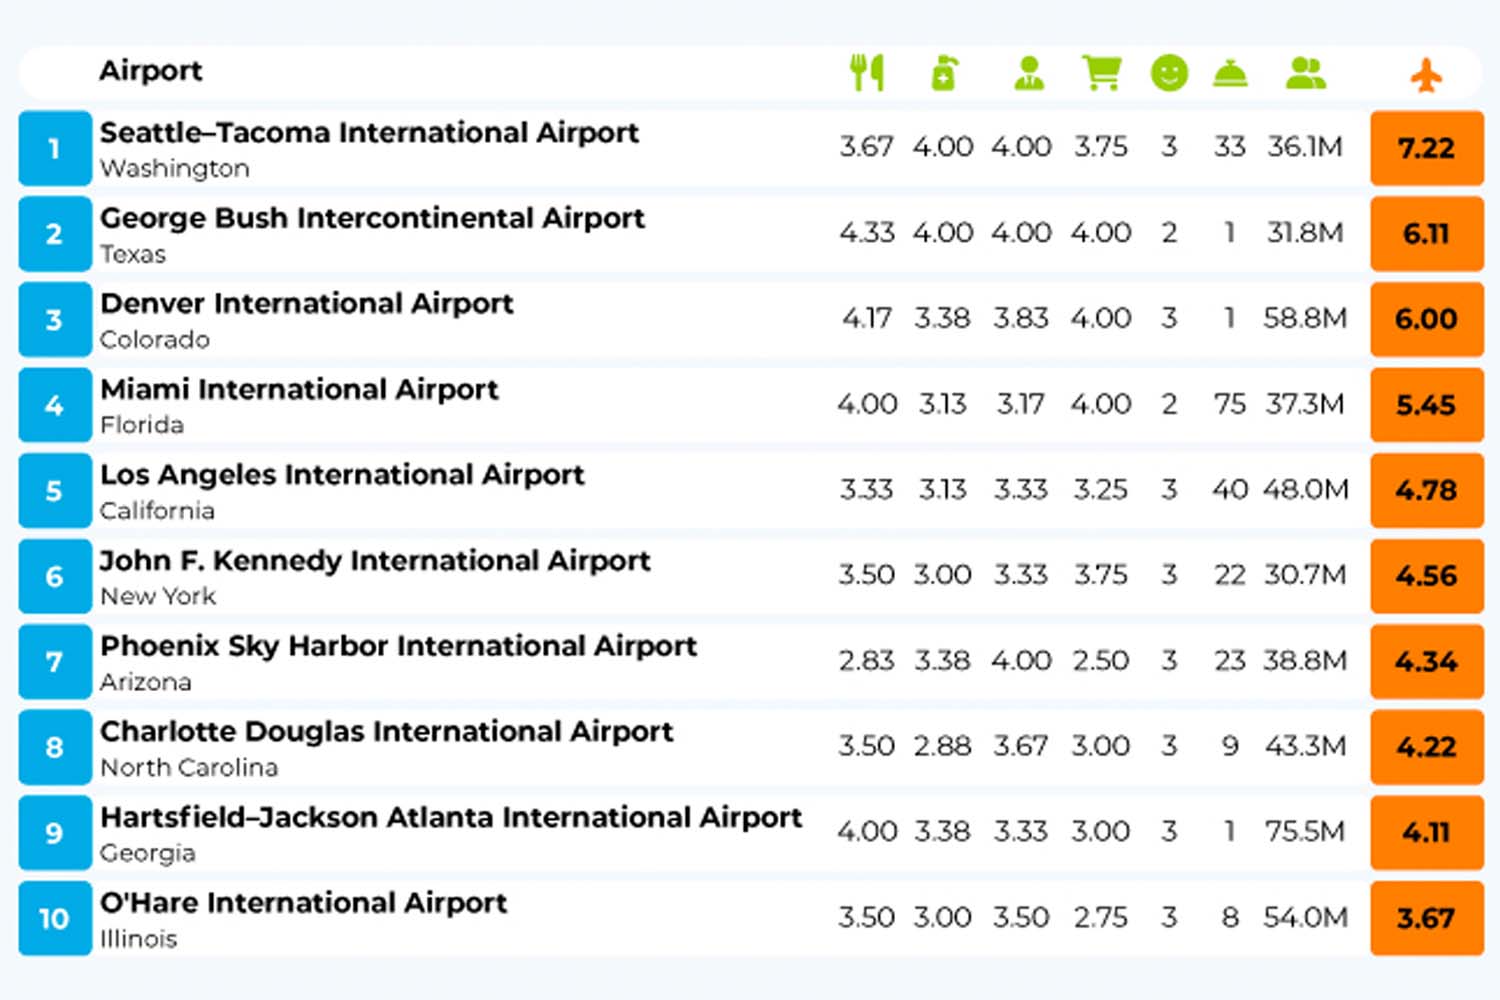Click the staff person icon
Viewport: 1500px width, 1000px height.
pos(1028,73)
